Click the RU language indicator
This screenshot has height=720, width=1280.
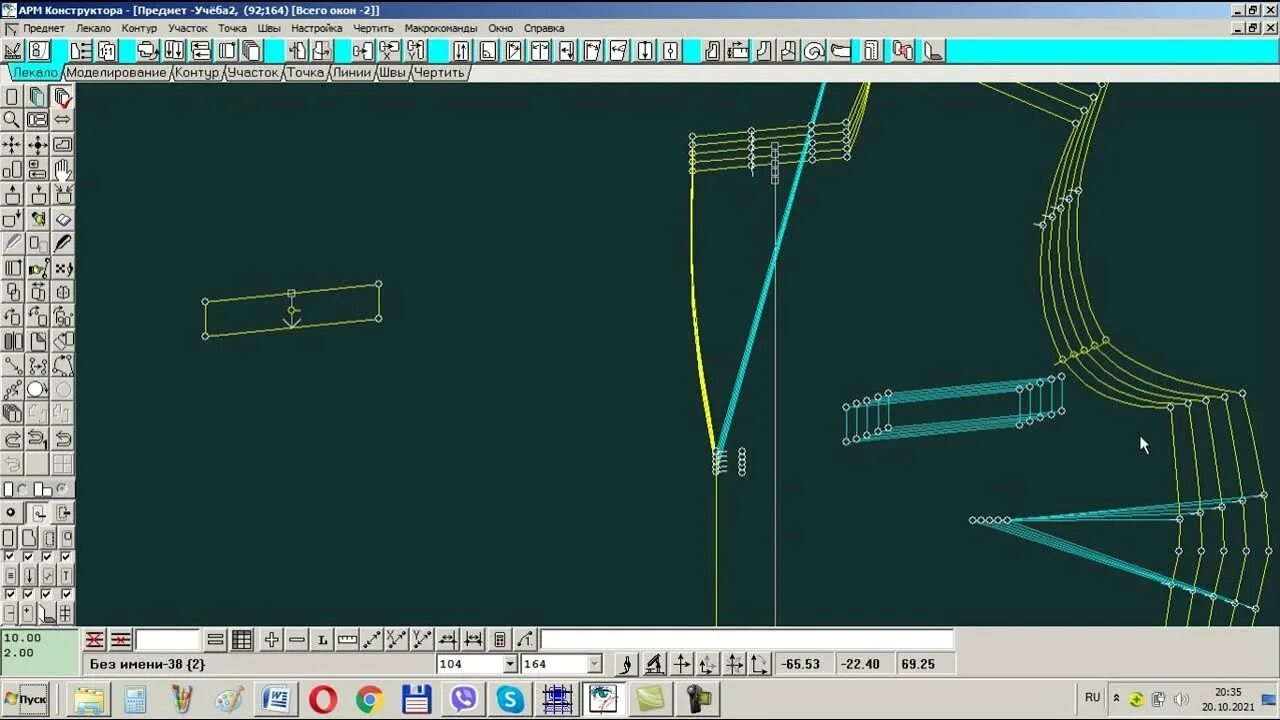1092,697
